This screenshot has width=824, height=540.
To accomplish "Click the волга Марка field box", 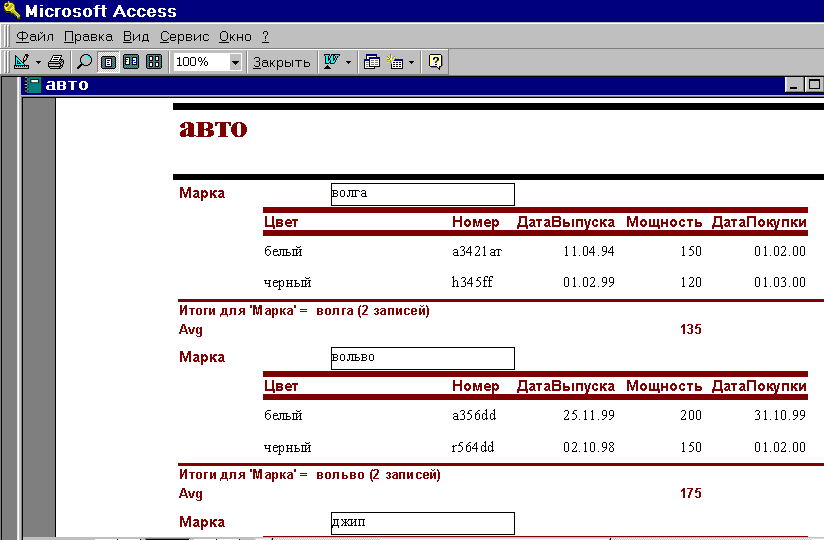I will [423, 194].
